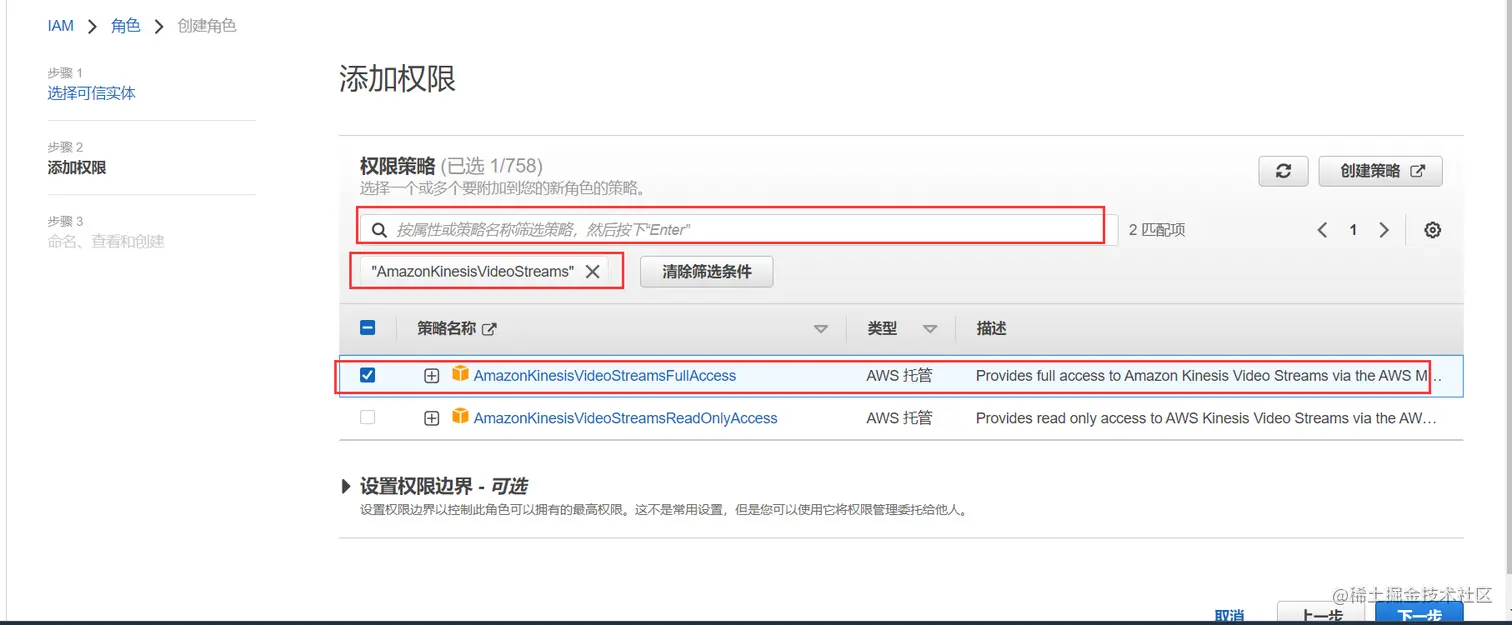
Task: Open AmazonKinesisVideoStreamsFullAccess policy link
Action: [605, 376]
